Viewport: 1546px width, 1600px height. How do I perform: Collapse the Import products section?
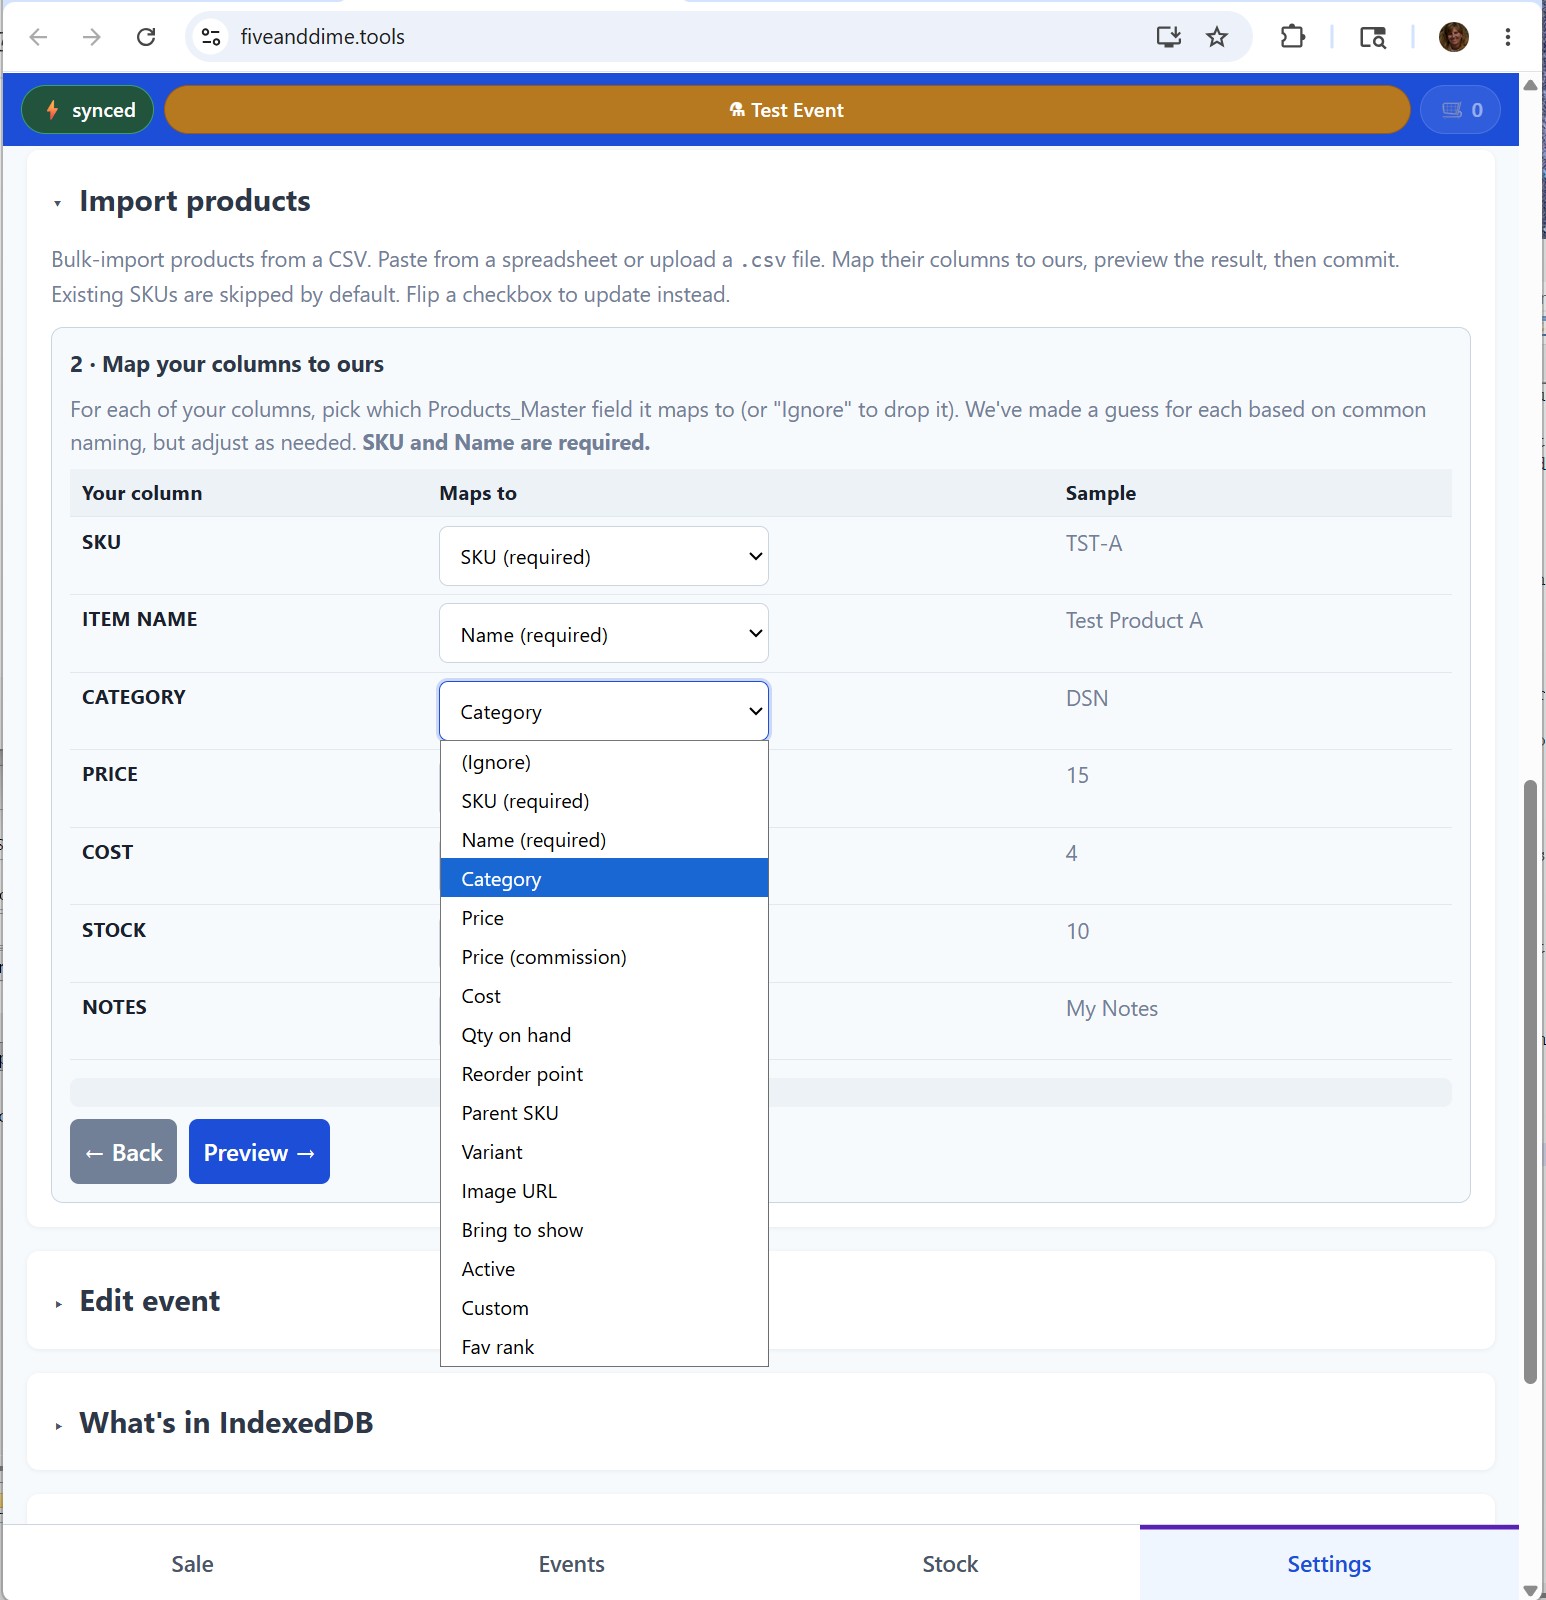[195, 201]
